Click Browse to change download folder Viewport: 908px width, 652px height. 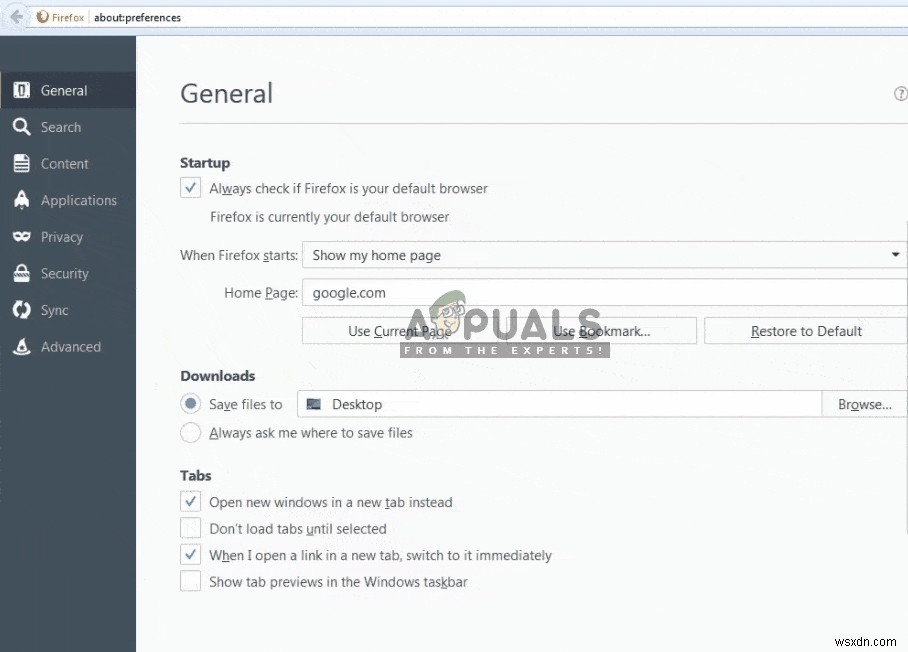tap(864, 404)
